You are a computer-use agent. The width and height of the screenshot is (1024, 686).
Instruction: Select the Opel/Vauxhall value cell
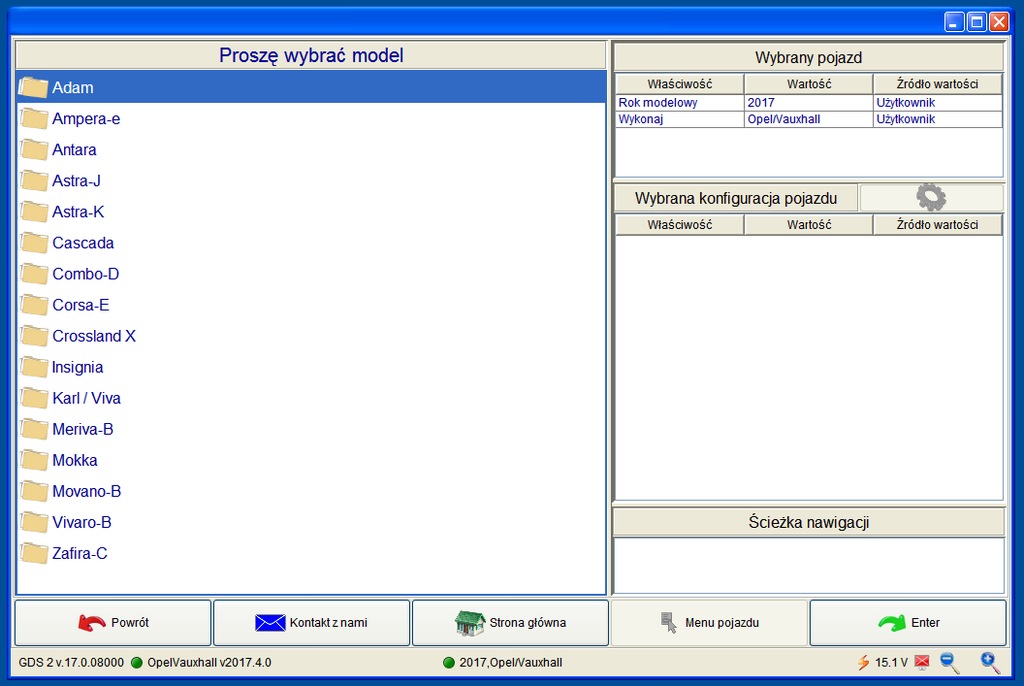coord(808,119)
